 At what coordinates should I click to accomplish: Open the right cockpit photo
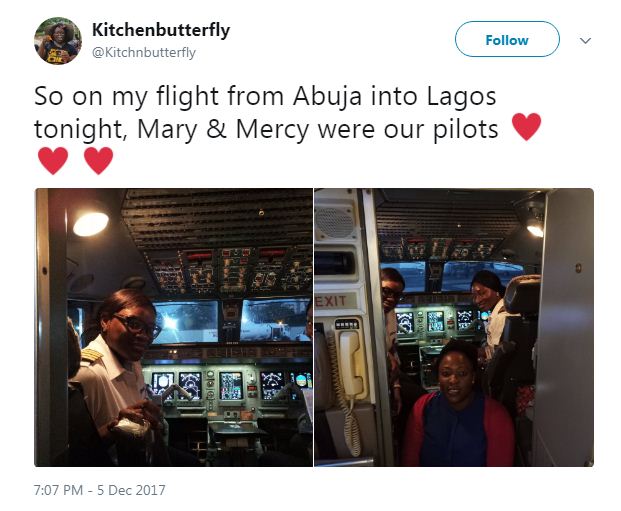(454, 327)
